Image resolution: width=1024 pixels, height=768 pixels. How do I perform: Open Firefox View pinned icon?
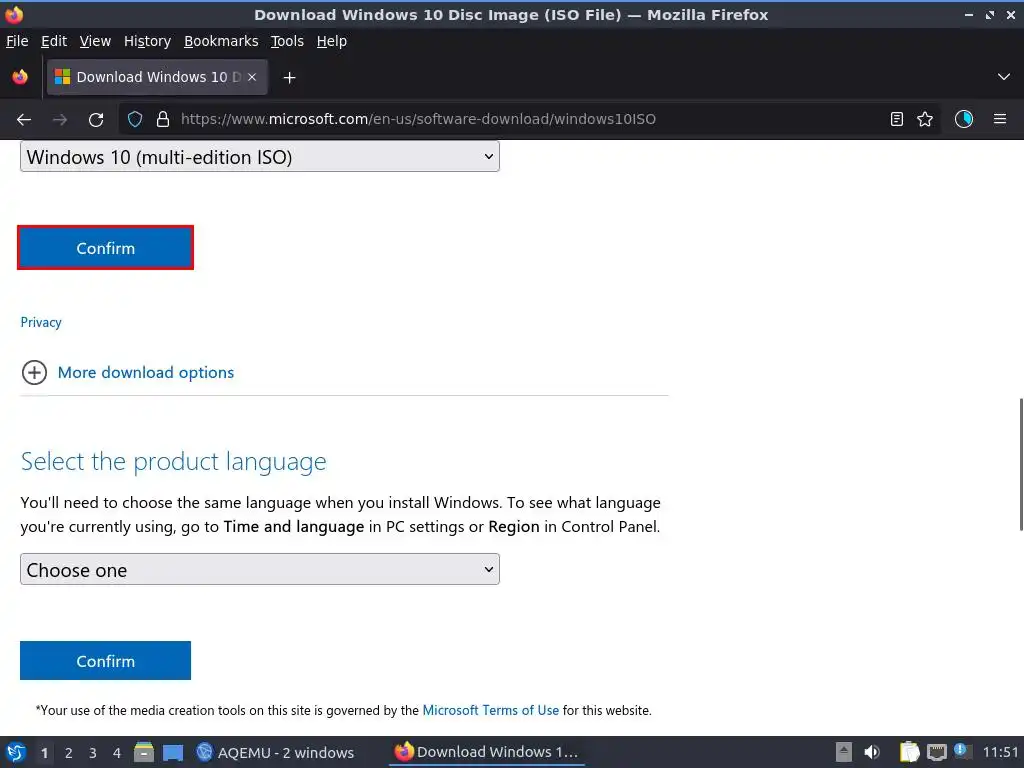click(x=20, y=77)
